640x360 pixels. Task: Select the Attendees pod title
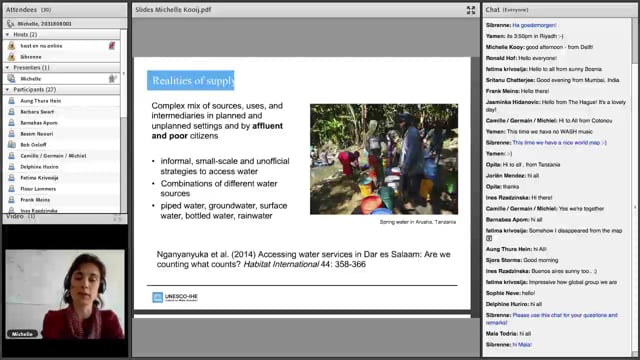point(29,9)
